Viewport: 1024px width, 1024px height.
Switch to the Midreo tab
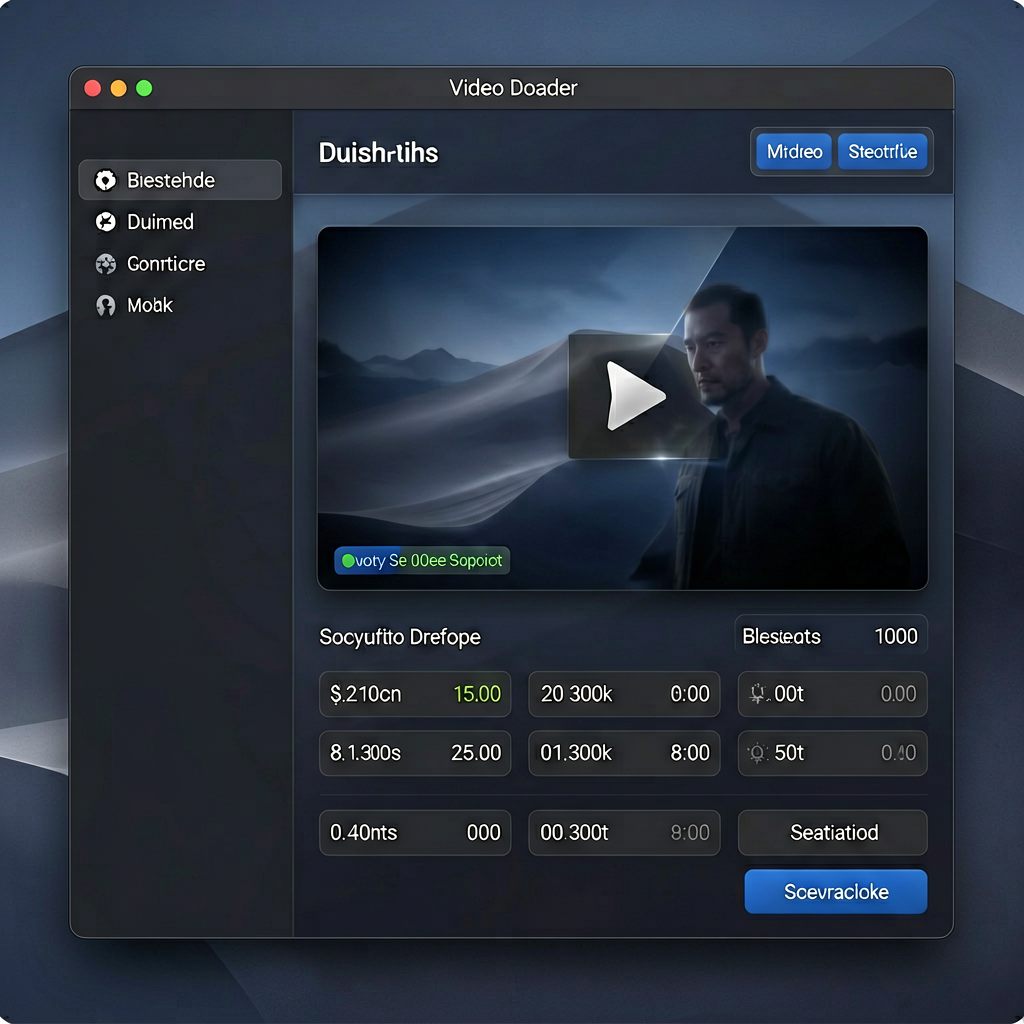793,152
